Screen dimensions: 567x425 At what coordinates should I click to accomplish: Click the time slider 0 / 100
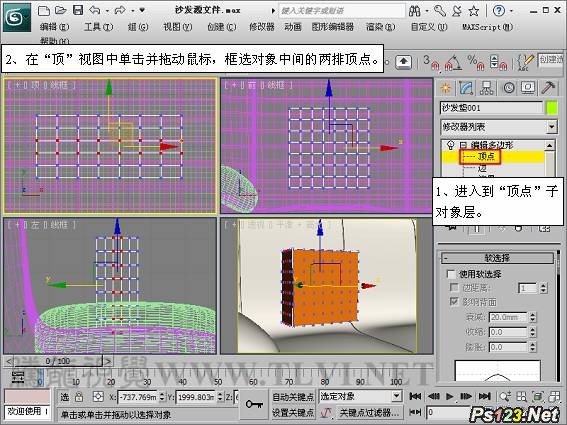click(x=58, y=361)
